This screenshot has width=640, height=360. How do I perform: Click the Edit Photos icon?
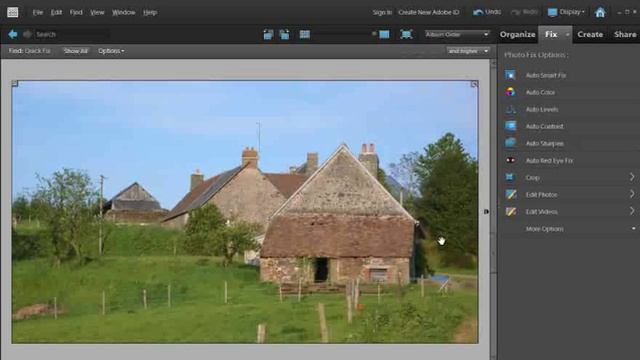tap(511, 195)
